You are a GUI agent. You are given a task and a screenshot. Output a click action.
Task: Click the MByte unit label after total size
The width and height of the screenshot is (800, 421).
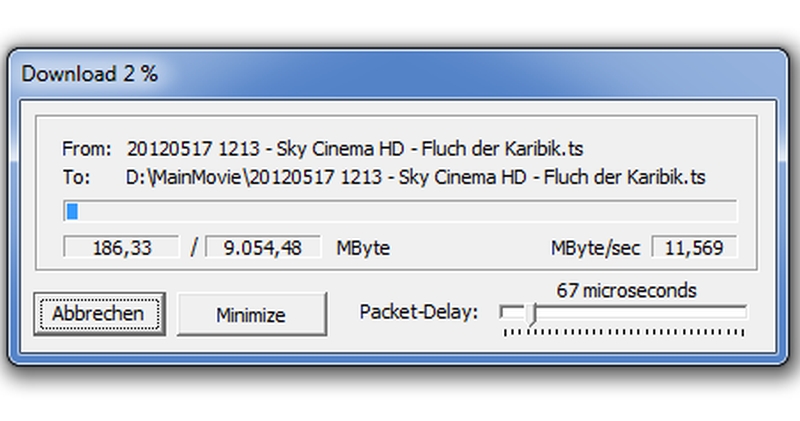click(363, 247)
